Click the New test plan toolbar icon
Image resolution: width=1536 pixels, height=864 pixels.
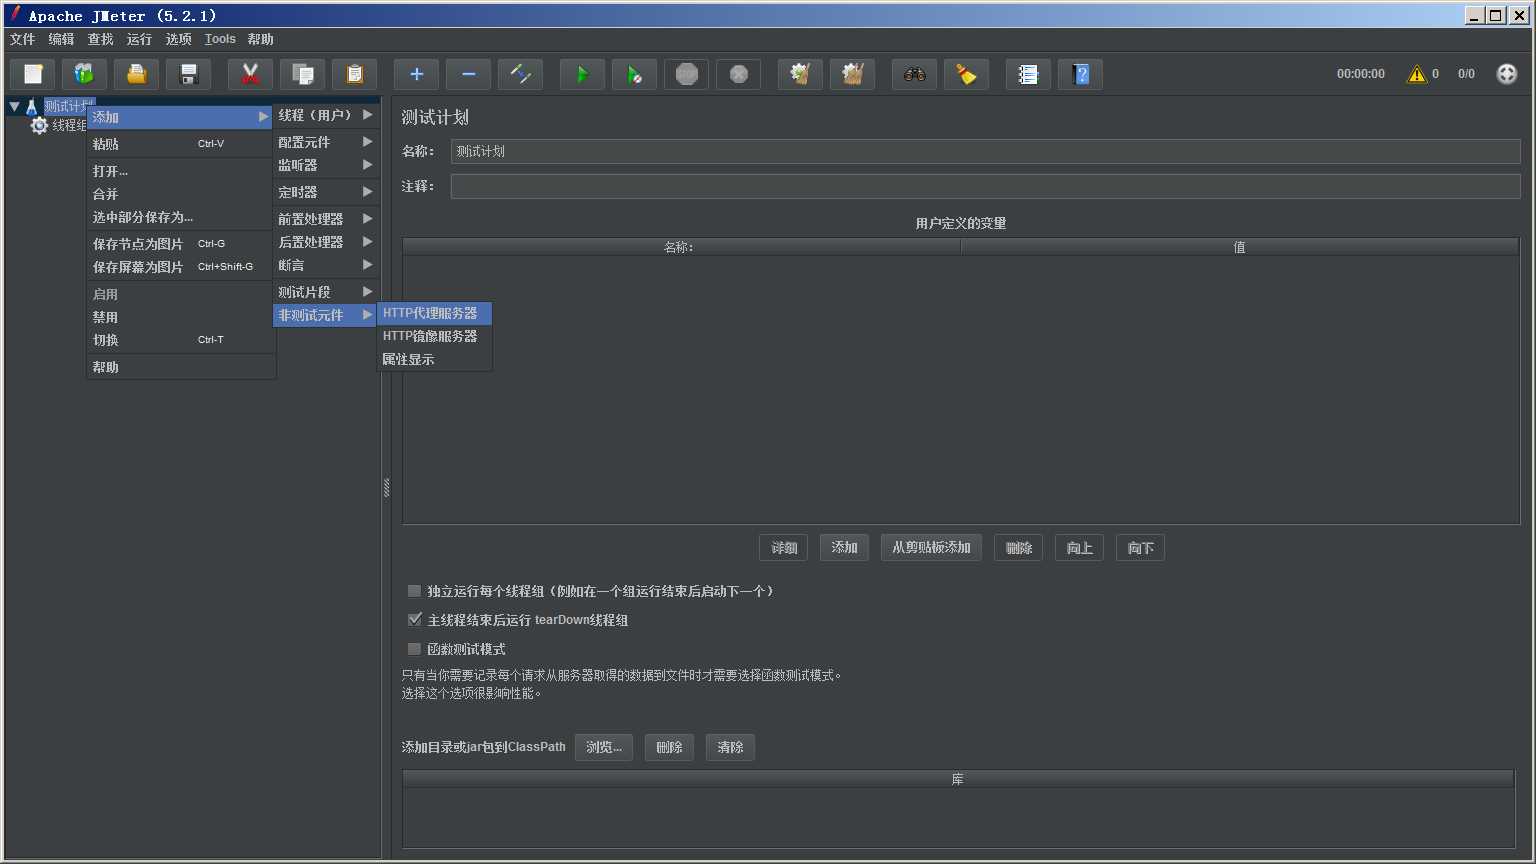33,74
